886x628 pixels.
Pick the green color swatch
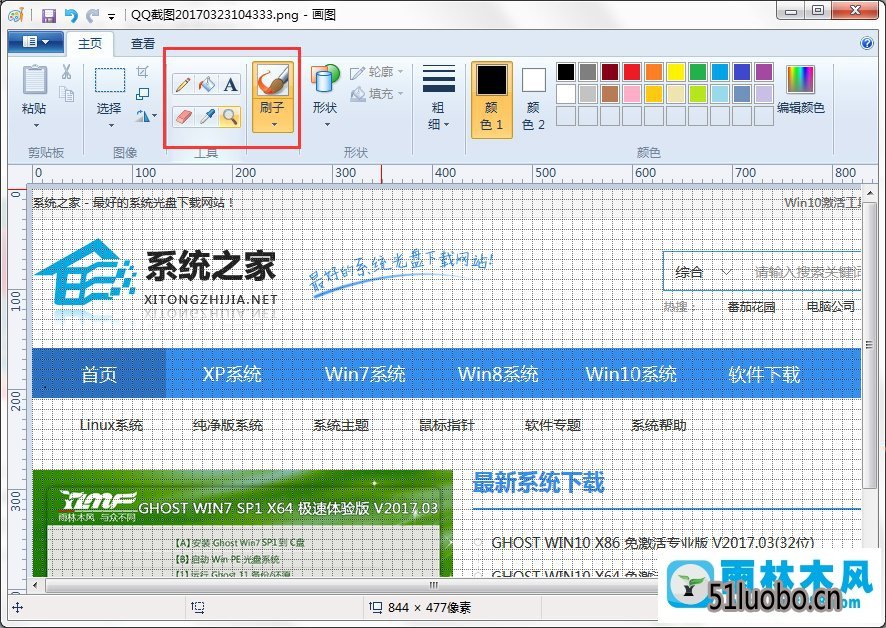[698, 72]
